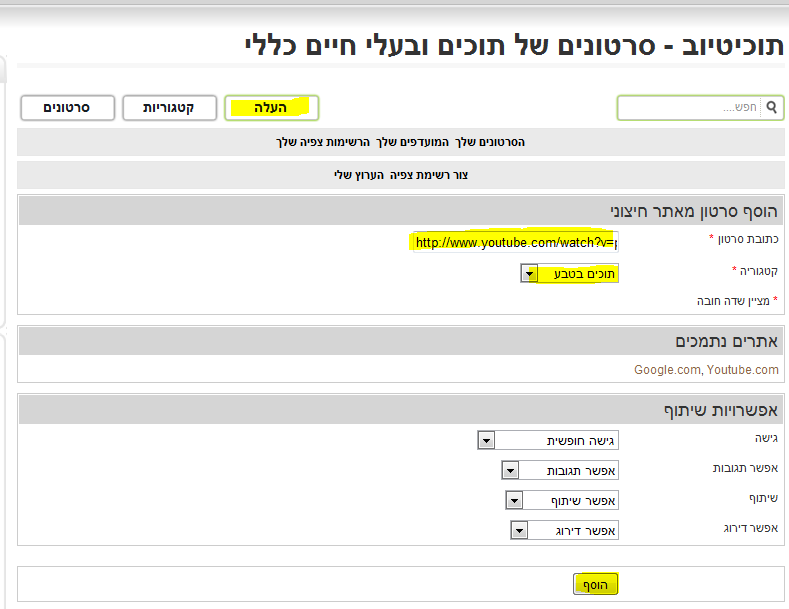Viewport: 789px width, 609px height.
Task: Expand the קטגוריה dropdown showing תוכים בטבע
Action: [x=570, y=273]
